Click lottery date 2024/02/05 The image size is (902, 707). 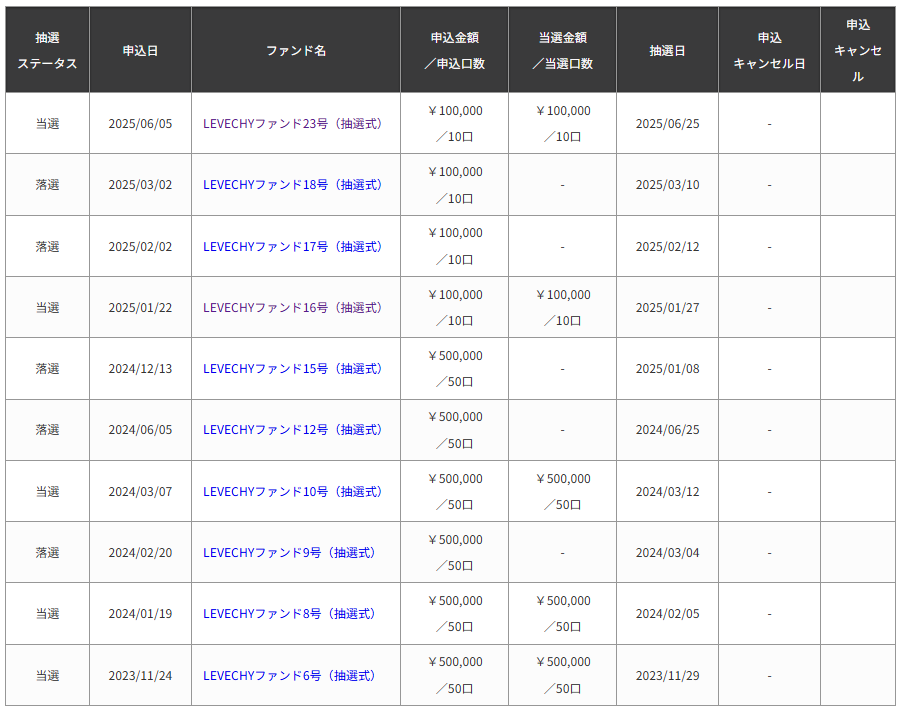pyautogui.click(x=667, y=614)
